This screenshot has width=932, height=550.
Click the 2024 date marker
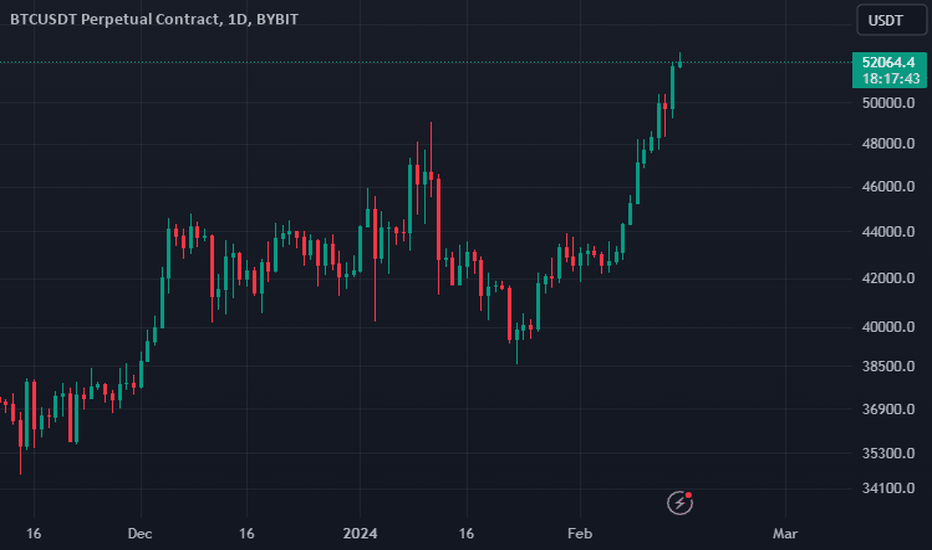tap(360, 533)
